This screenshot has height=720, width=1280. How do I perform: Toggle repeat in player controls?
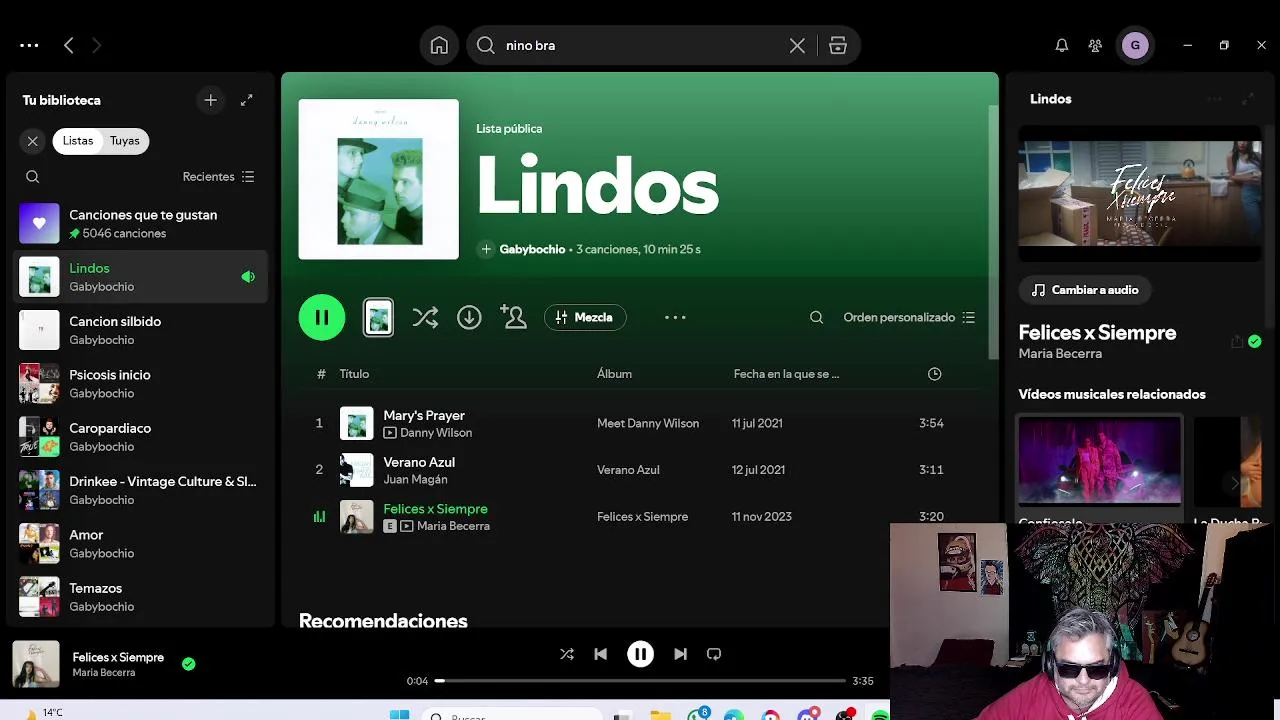pyautogui.click(x=714, y=654)
